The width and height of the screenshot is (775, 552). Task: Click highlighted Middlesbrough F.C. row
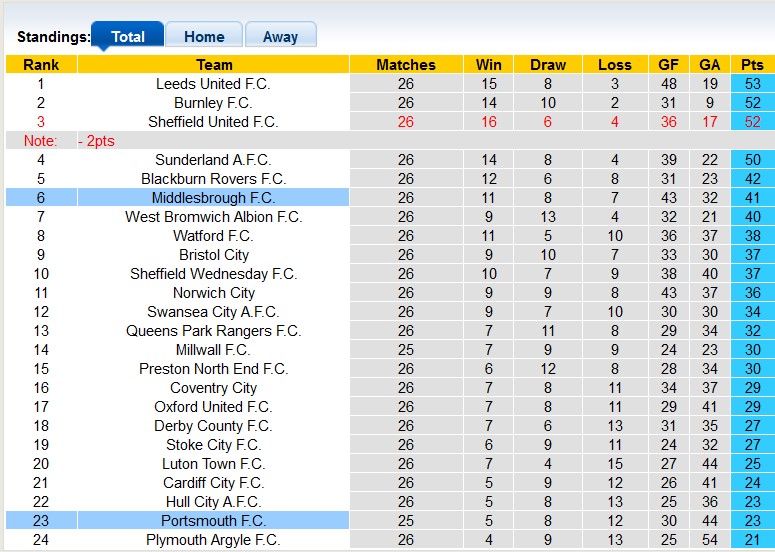coord(213,198)
